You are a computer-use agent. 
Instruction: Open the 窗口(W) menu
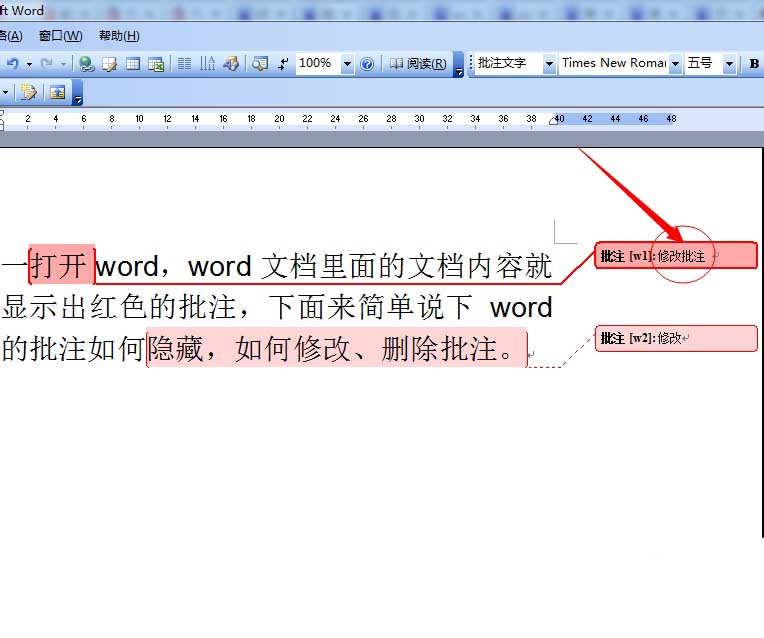pyautogui.click(x=60, y=36)
